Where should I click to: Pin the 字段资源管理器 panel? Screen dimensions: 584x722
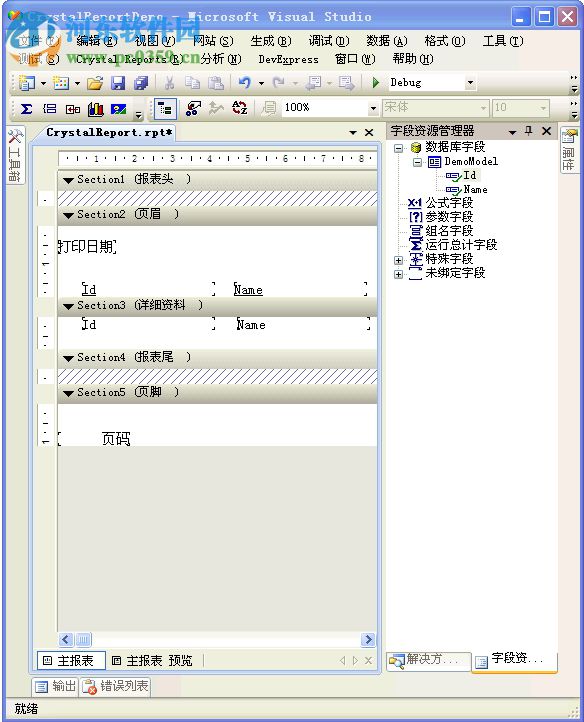[x=529, y=131]
